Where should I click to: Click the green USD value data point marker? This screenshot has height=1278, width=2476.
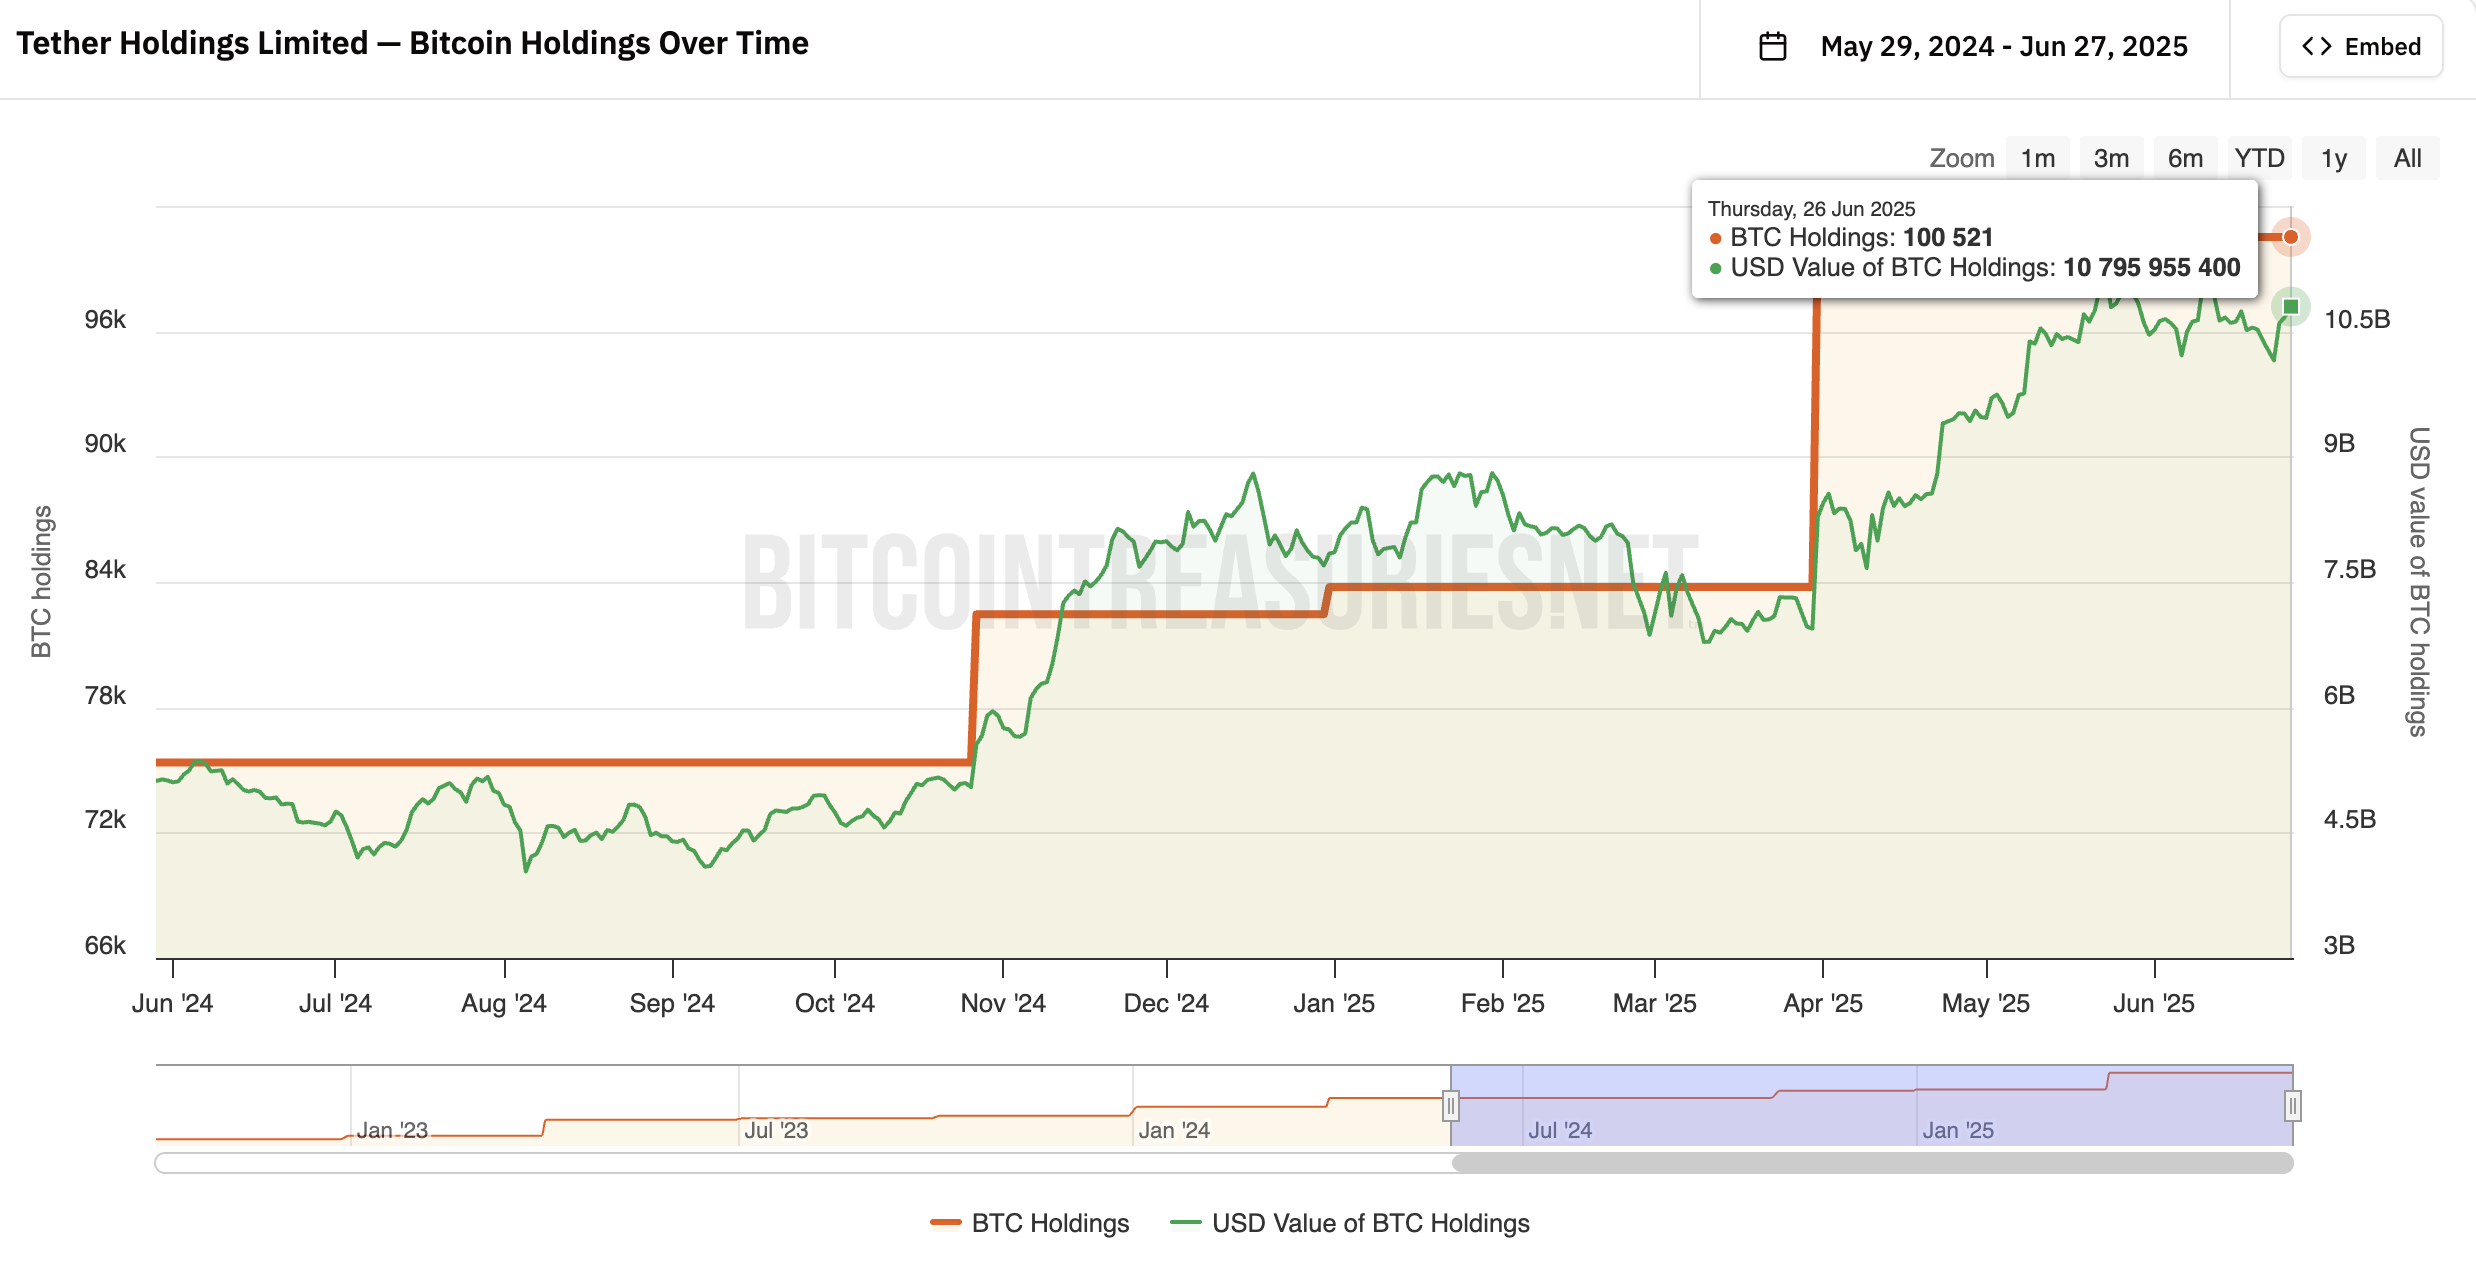pos(2290,306)
